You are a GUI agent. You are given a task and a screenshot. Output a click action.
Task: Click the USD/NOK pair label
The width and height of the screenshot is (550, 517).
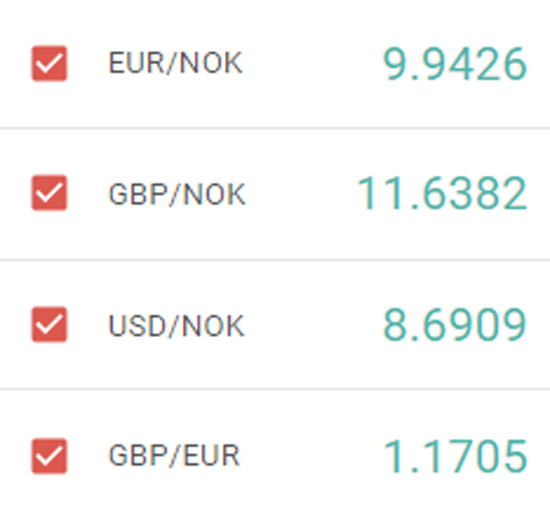tap(176, 326)
